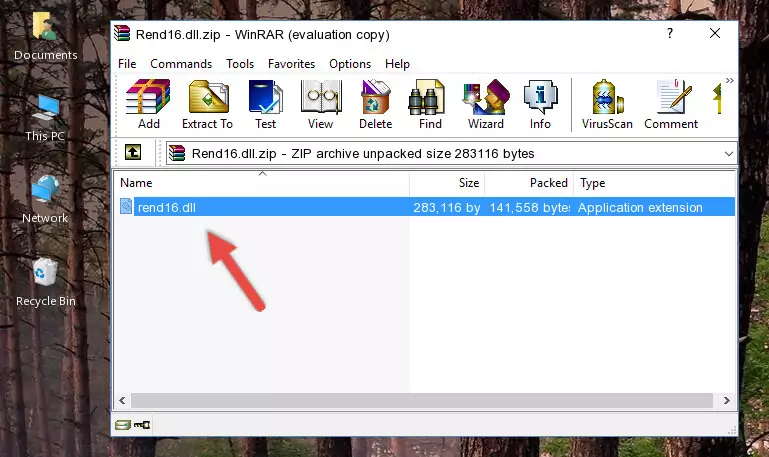The width and height of the screenshot is (769, 457).
Task: Click the password key icon in status bar
Action: (x=142, y=425)
